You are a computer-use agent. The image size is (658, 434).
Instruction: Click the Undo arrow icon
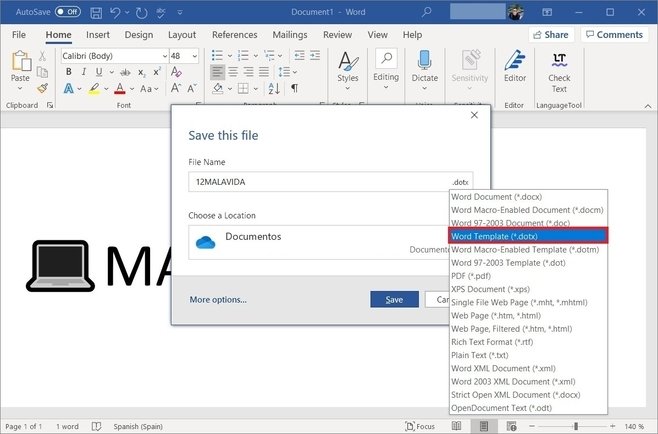point(115,13)
